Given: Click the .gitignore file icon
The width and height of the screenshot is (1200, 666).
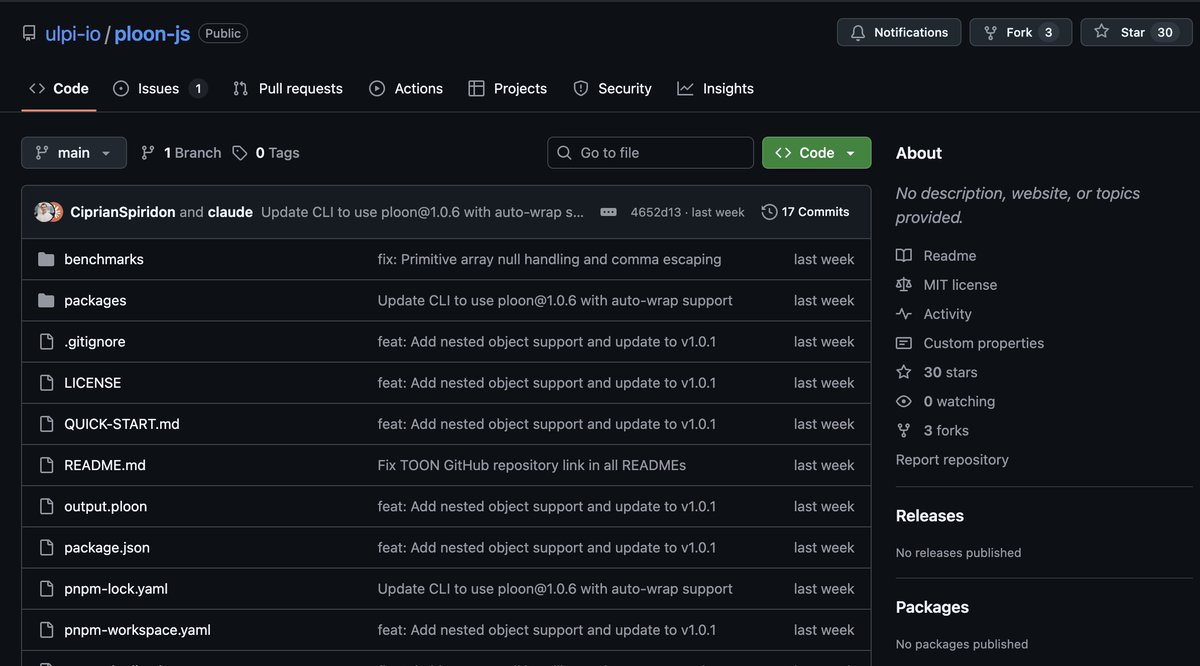Looking at the screenshot, I should pyautogui.click(x=46, y=341).
